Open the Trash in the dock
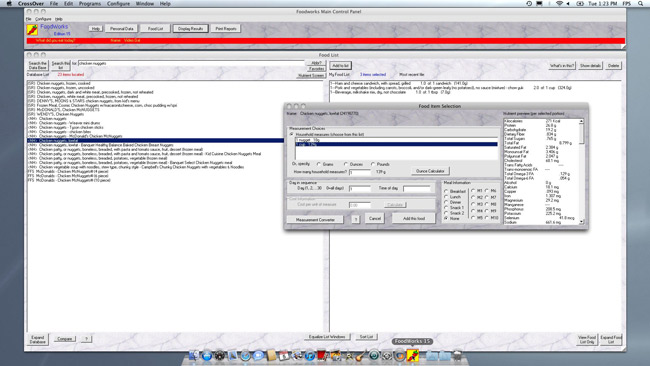Viewport: 650px width, 366px height. pos(457,355)
